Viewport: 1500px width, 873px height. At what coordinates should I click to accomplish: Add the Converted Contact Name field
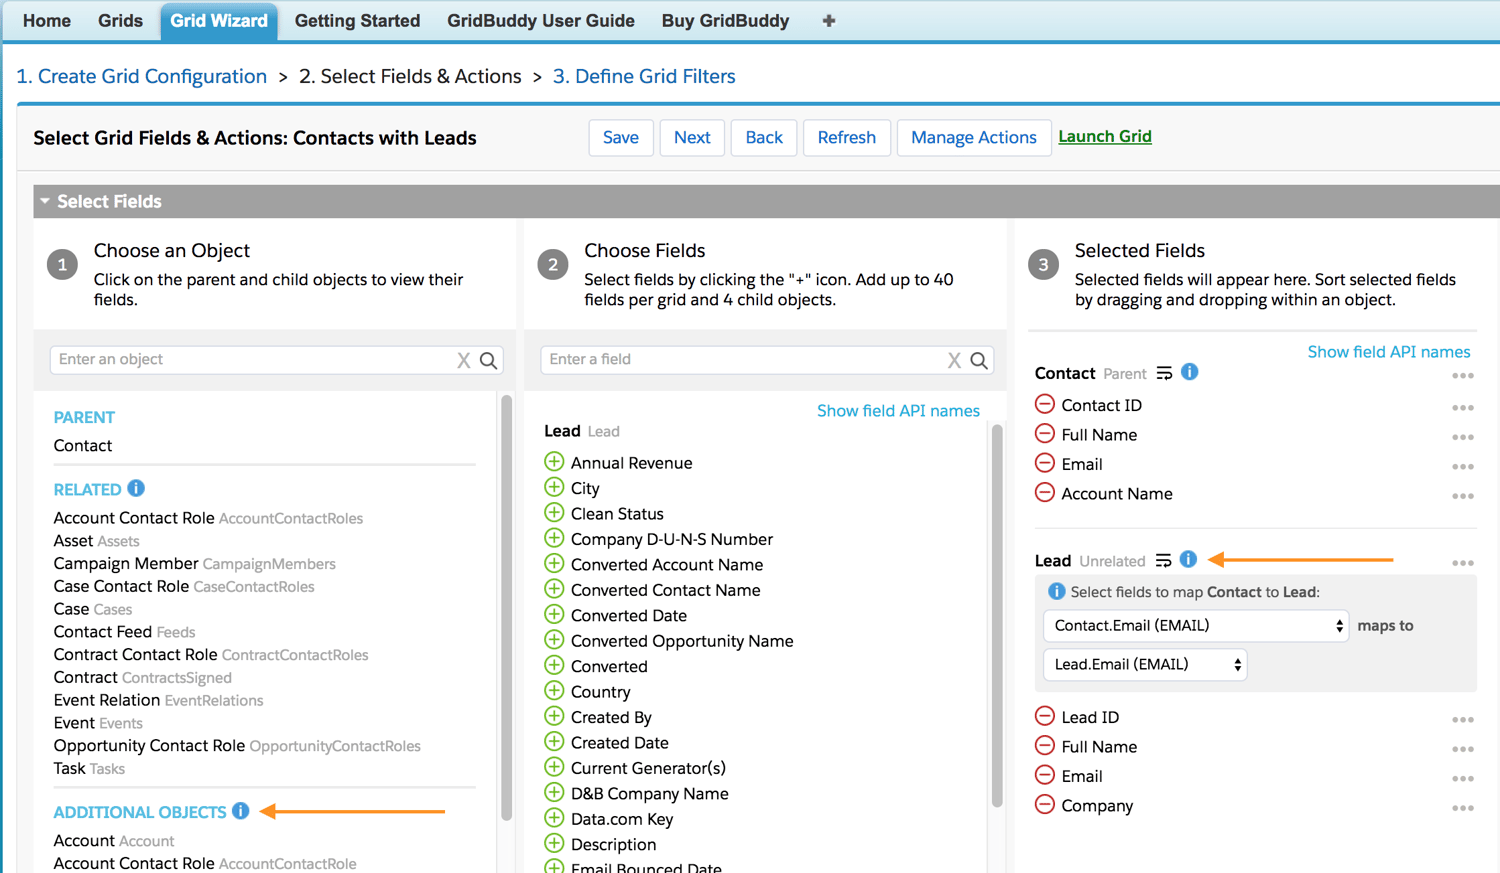[554, 589]
